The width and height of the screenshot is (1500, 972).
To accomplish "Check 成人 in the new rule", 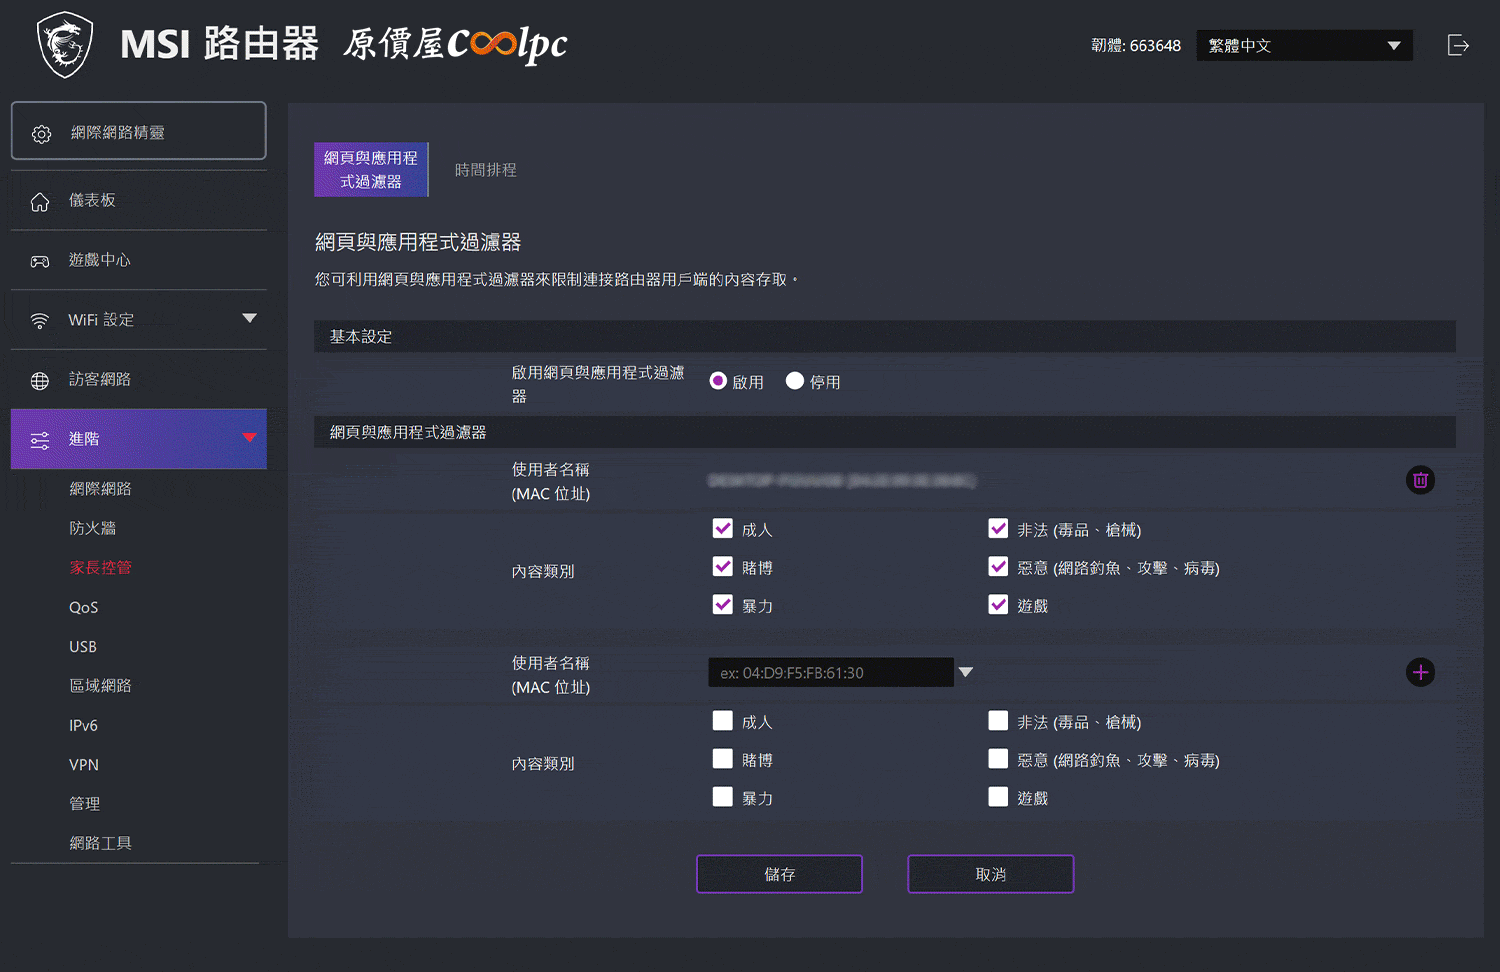I will [723, 720].
